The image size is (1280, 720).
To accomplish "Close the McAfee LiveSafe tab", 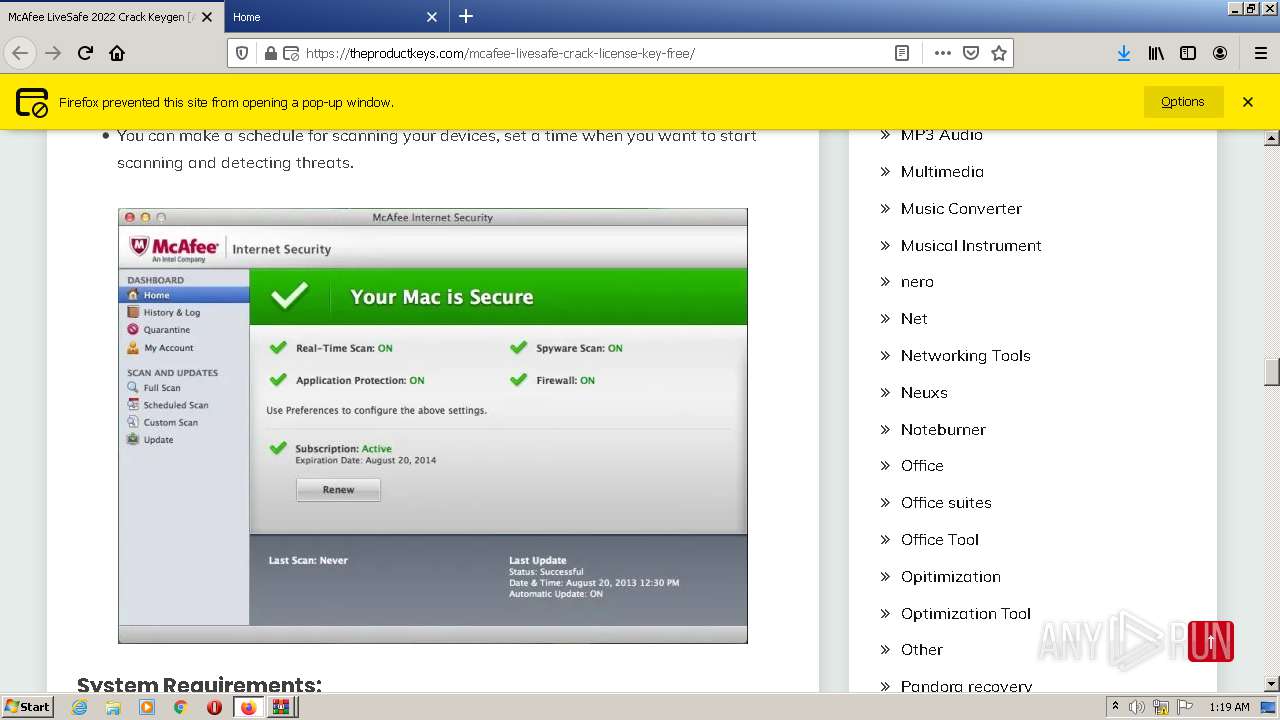I will (208, 17).
